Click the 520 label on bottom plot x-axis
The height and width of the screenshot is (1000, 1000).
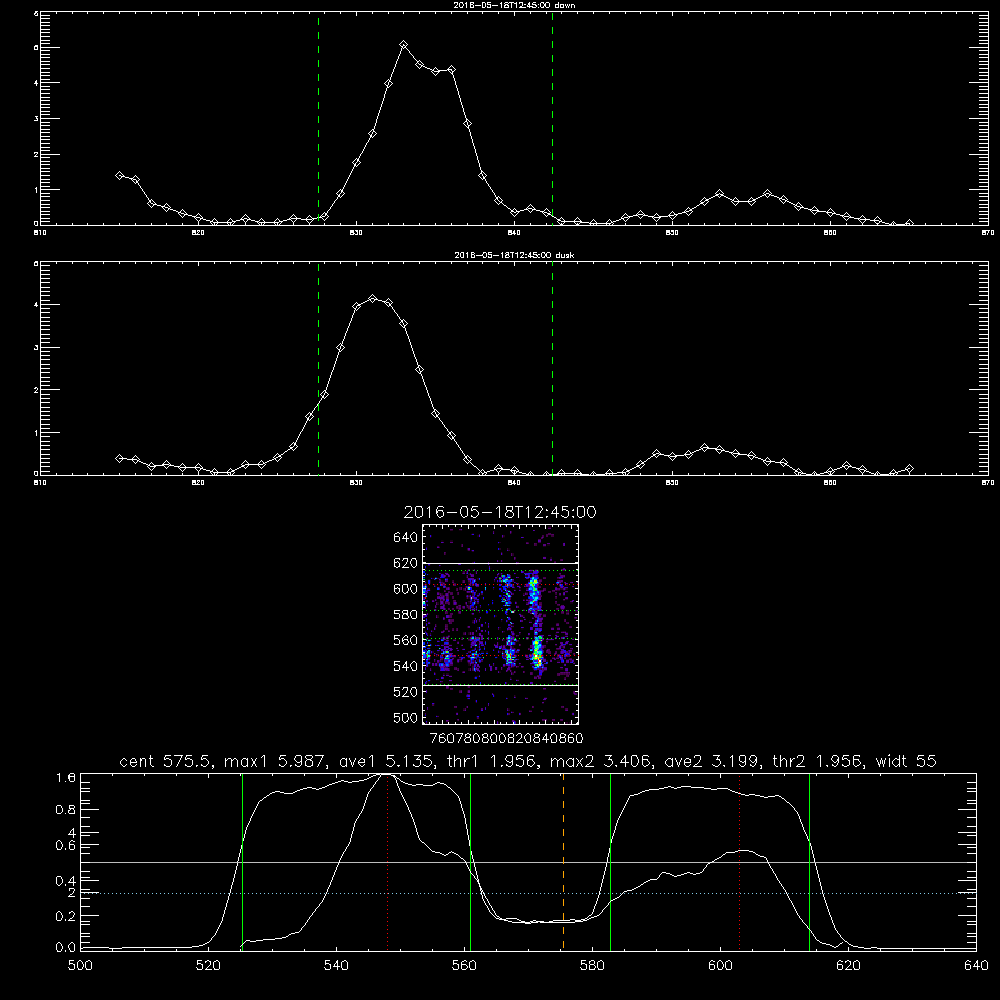(208, 966)
